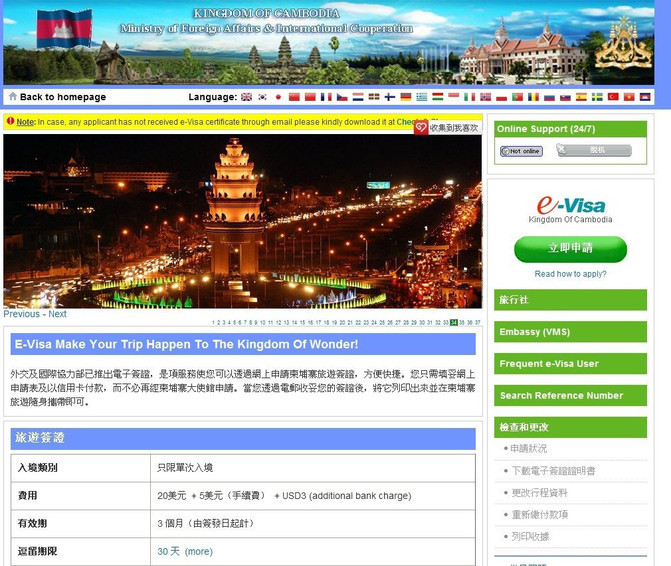Go to Previous slideshow image
The width and height of the screenshot is (671, 566).
(21, 314)
